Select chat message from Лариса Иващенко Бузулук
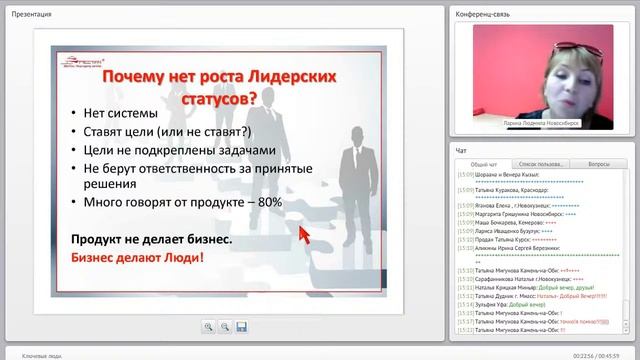This screenshot has height=360, width=640. pos(505,231)
